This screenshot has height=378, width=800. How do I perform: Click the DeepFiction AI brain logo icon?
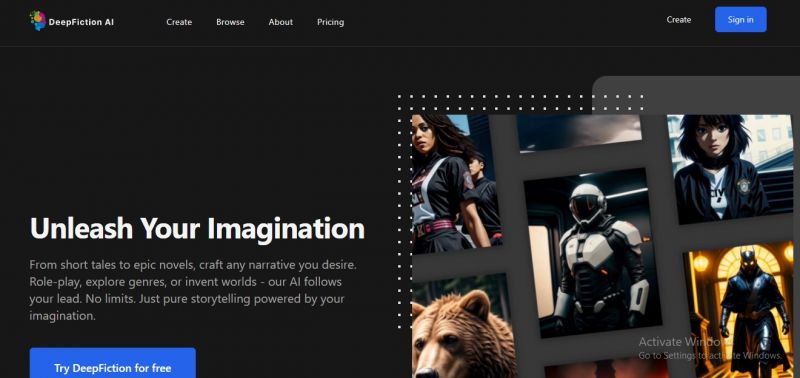[38, 21]
